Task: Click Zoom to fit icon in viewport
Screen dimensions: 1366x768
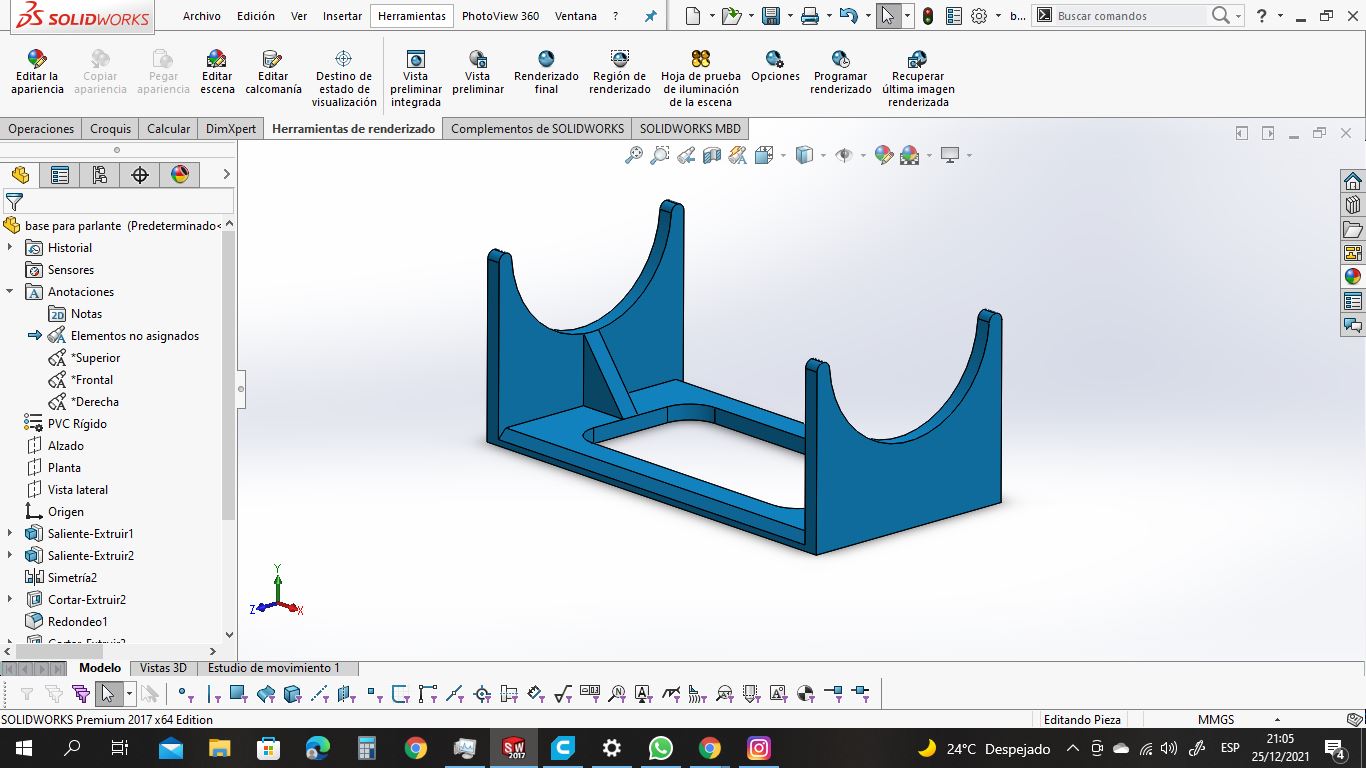Action: point(634,155)
